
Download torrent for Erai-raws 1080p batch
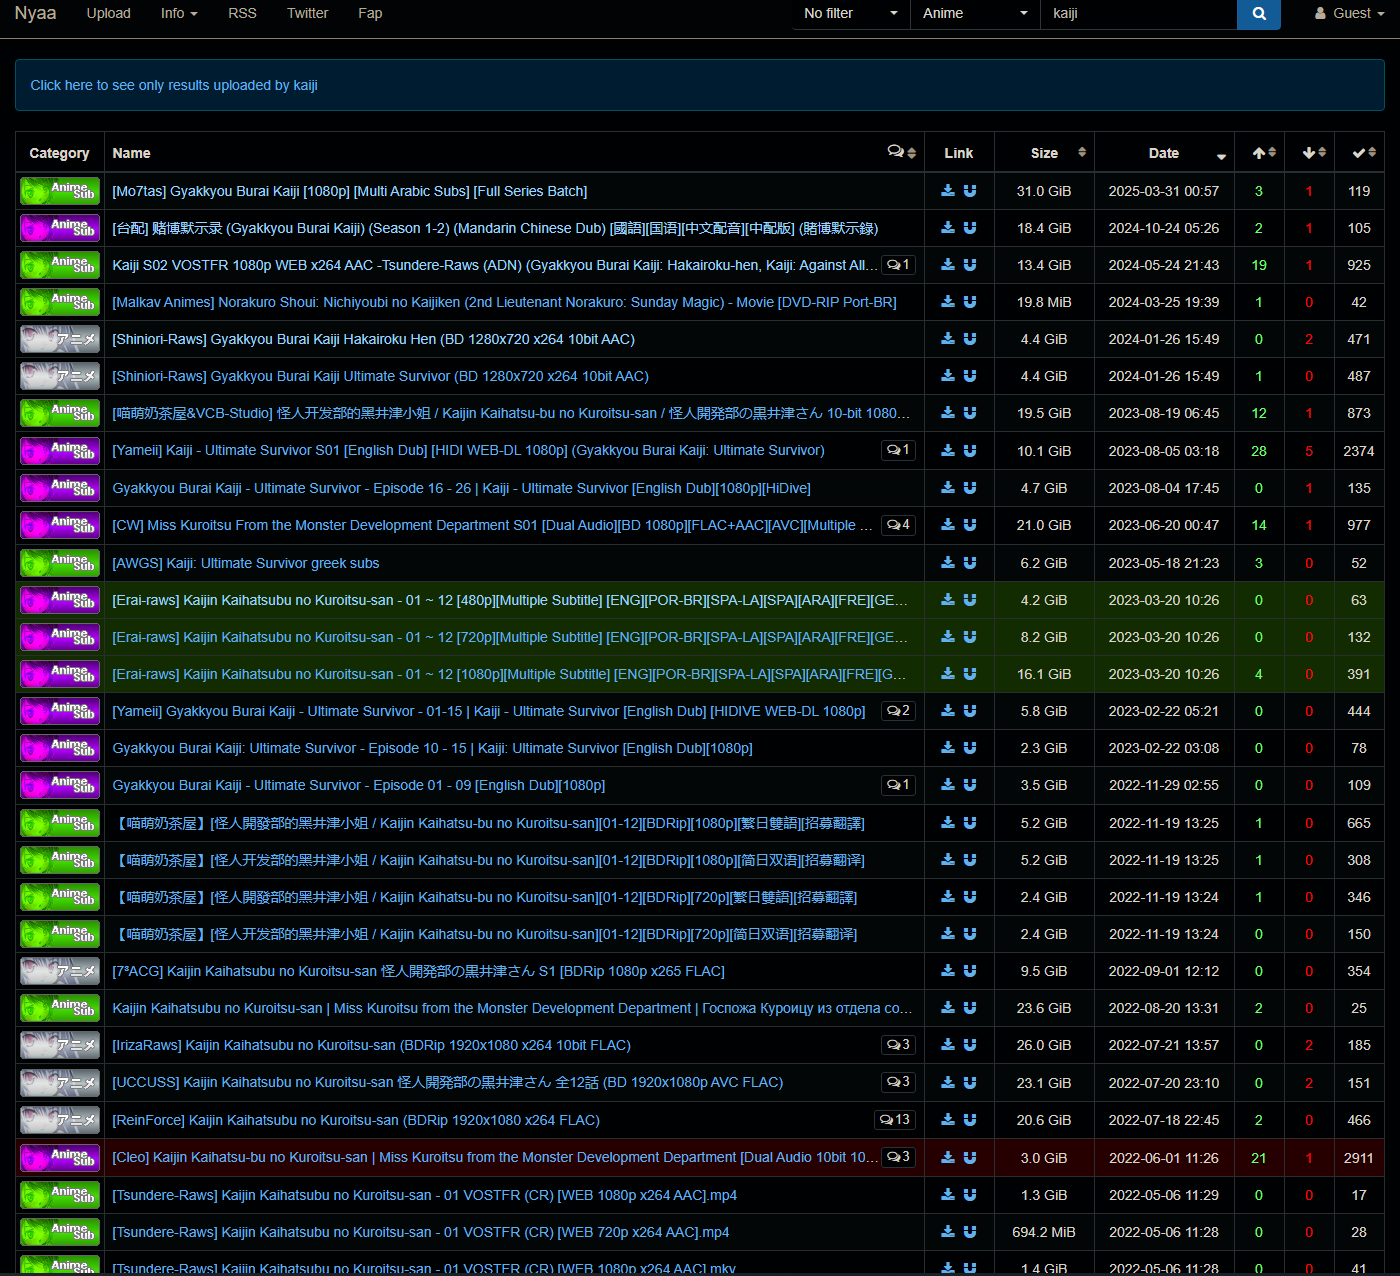click(948, 674)
